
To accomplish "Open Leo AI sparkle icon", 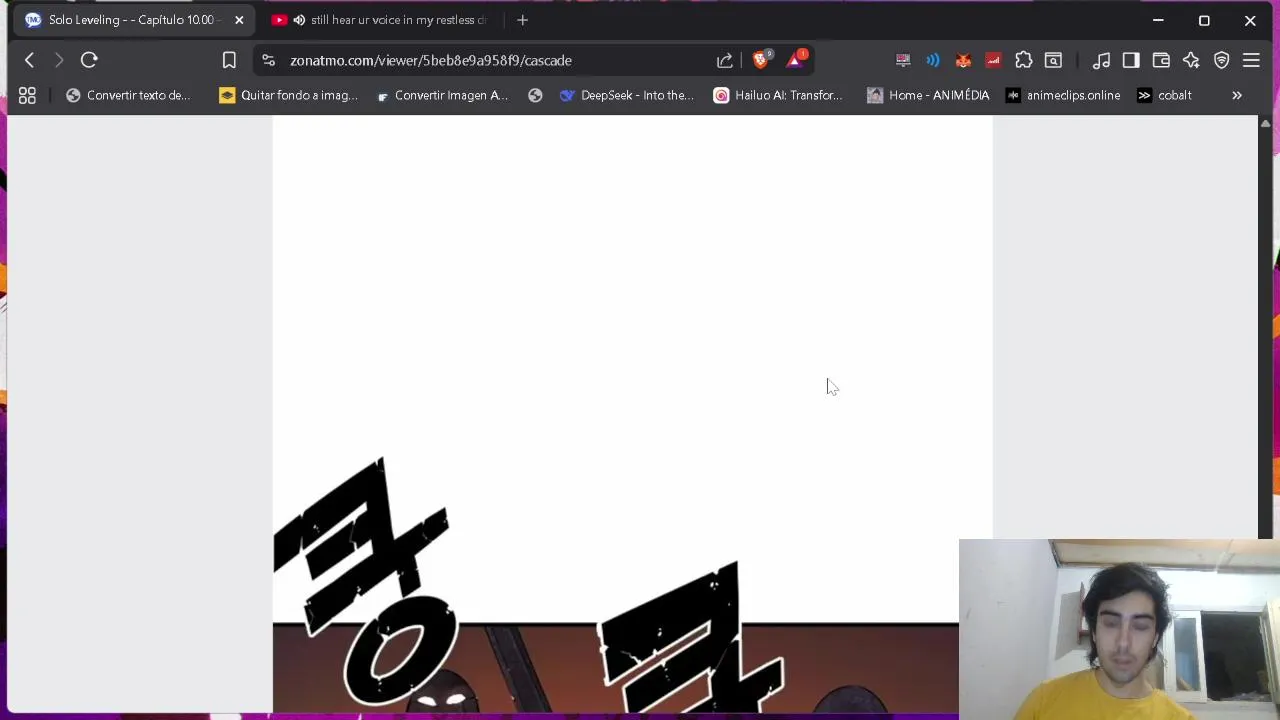I will 1191,60.
